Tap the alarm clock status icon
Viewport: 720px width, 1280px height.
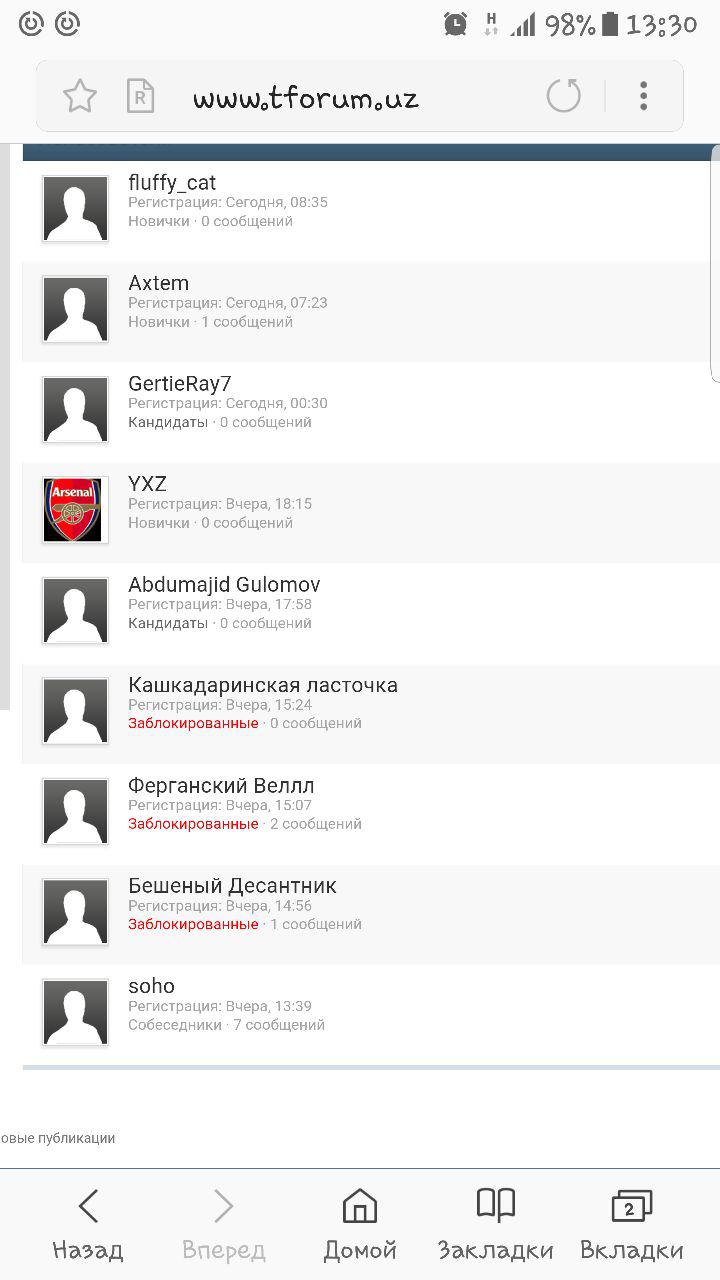click(456, 24)
